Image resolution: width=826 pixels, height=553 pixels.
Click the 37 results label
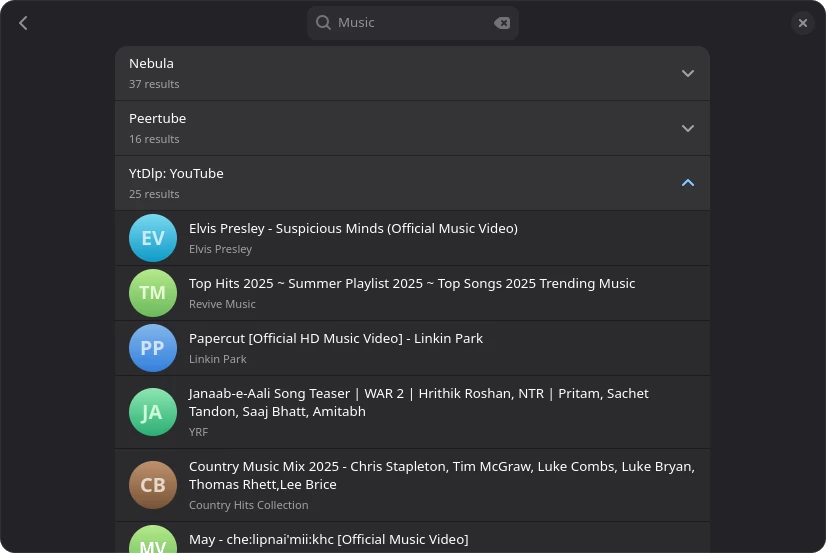pyautogui.click(x=154, y=84)
